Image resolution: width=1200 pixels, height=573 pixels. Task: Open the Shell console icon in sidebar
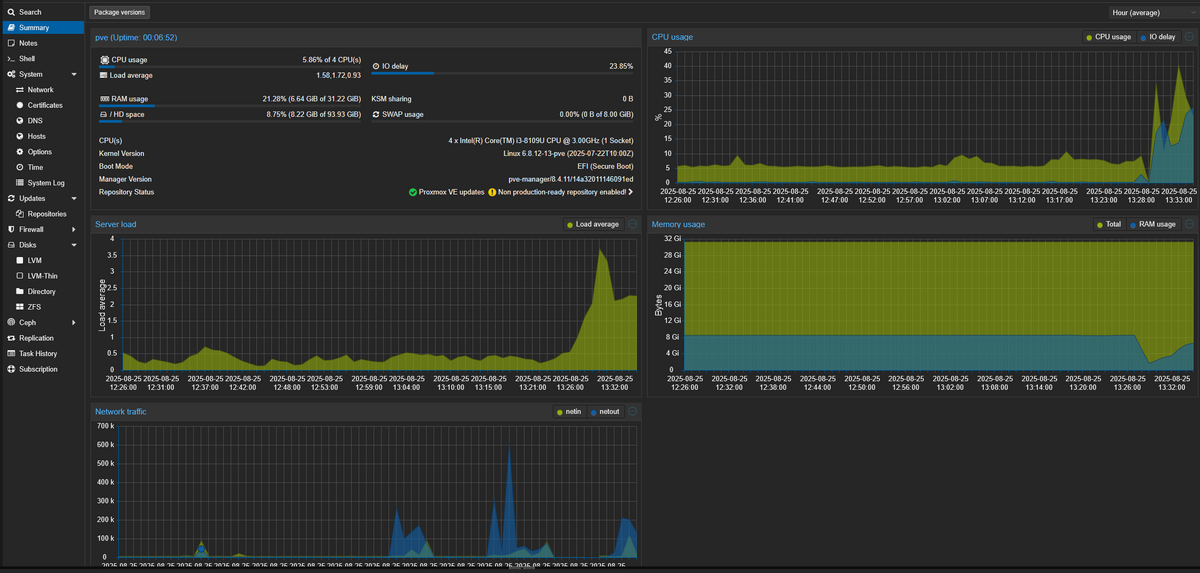click(x=10, y=59)
